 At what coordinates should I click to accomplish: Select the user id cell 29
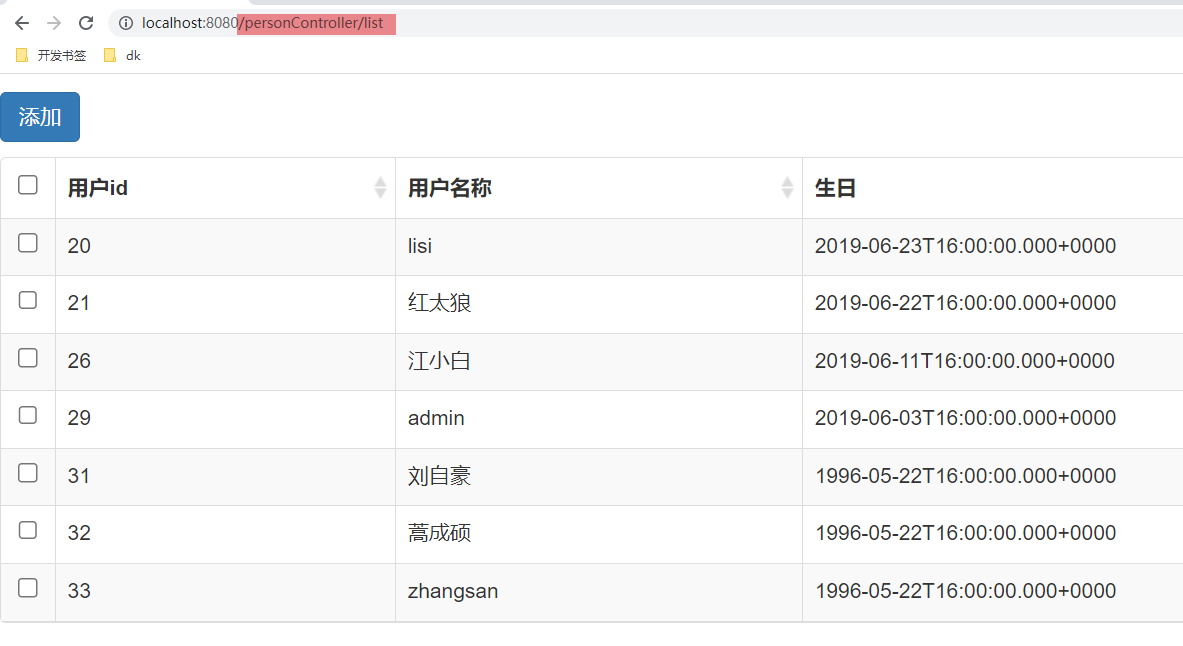(226, 419)
